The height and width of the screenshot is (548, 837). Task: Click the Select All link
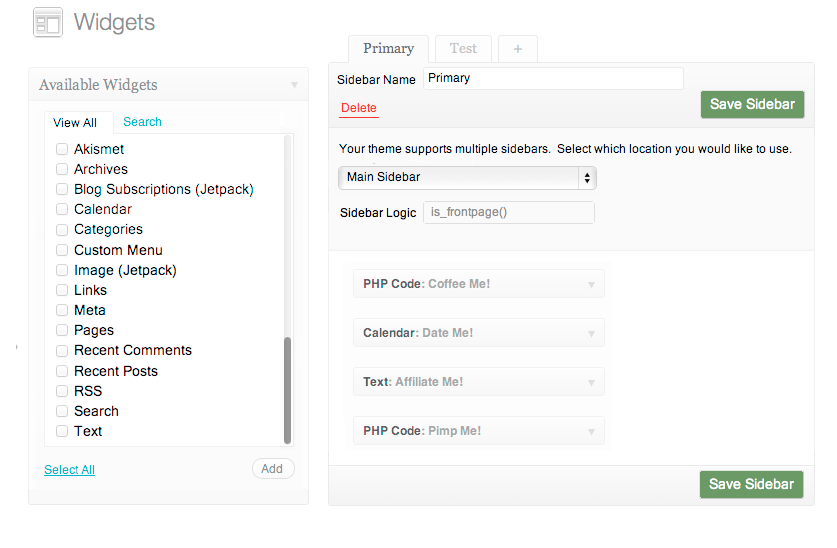[69, 470]
